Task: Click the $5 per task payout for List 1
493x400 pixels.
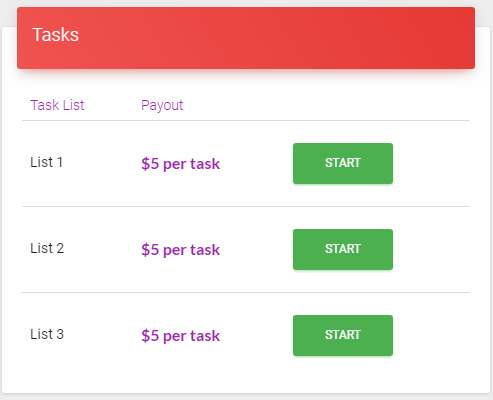Action: click(x=180, y=164)
